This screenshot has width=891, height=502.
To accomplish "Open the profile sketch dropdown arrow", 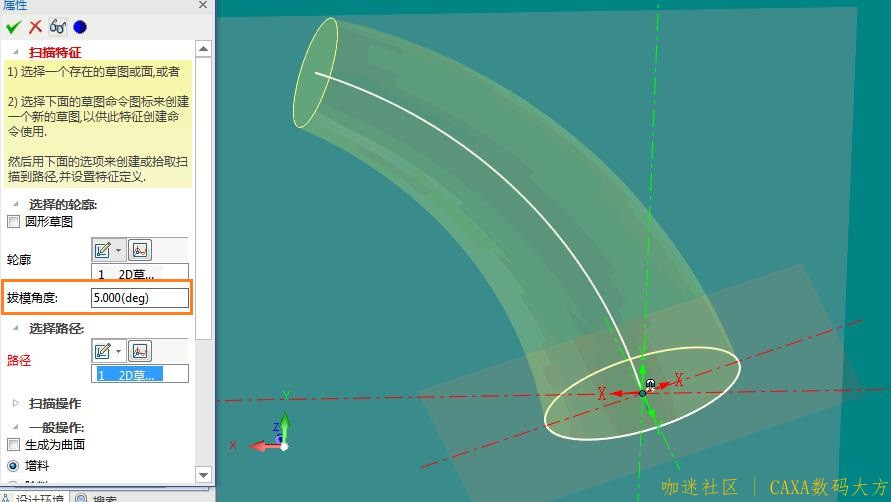I will click(x=119, y=250).
